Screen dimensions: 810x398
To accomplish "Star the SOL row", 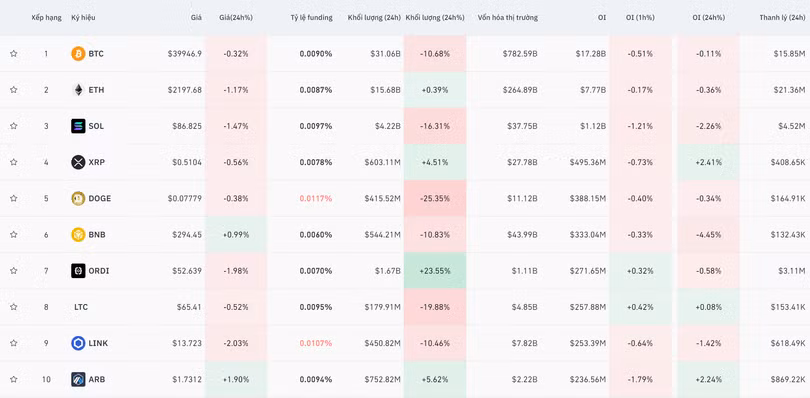I will (x=13, y=126).
